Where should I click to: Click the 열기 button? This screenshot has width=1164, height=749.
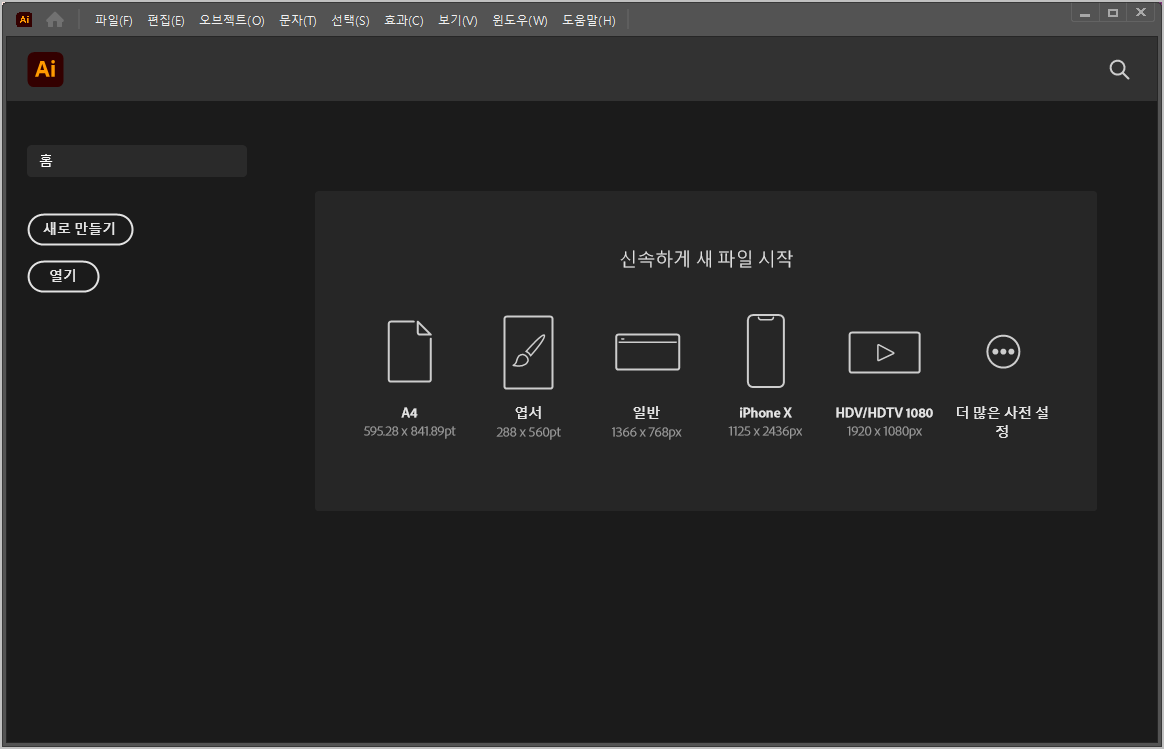coord(63,276)
